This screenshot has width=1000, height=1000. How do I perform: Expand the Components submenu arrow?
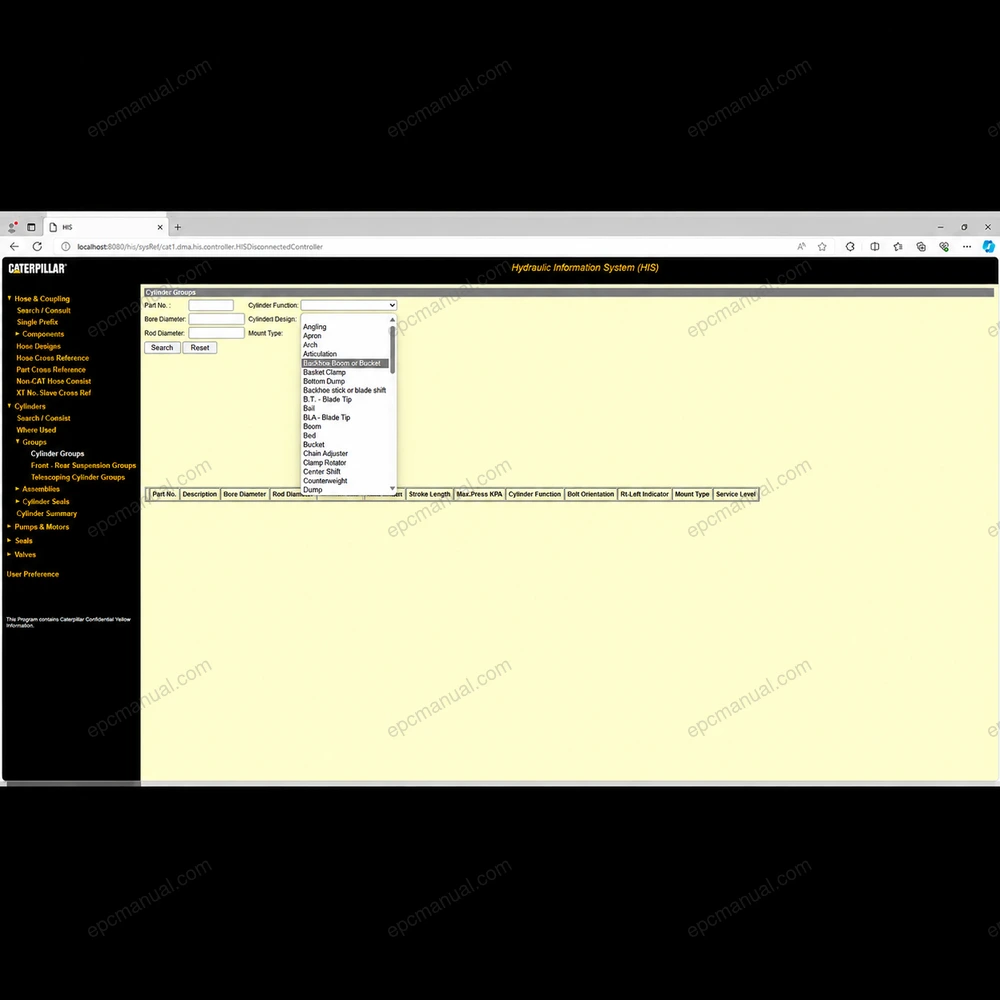(17, 334)
